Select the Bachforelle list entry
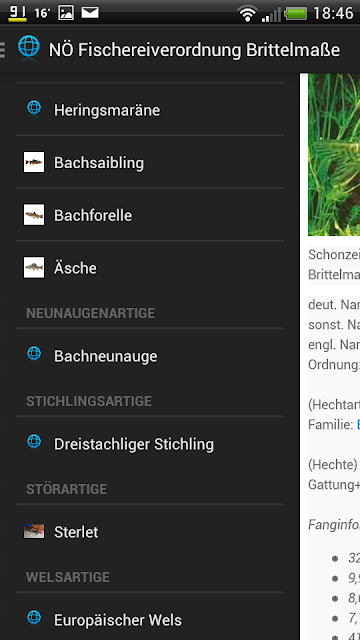This screenshot has height=640, width=360. 150,215
